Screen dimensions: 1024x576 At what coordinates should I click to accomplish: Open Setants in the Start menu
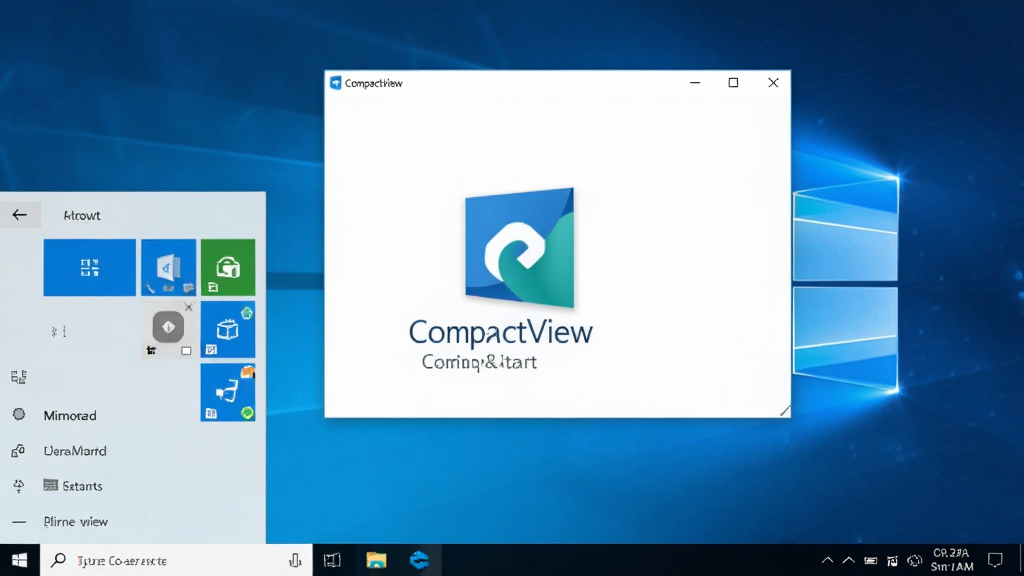coord(82,486)
